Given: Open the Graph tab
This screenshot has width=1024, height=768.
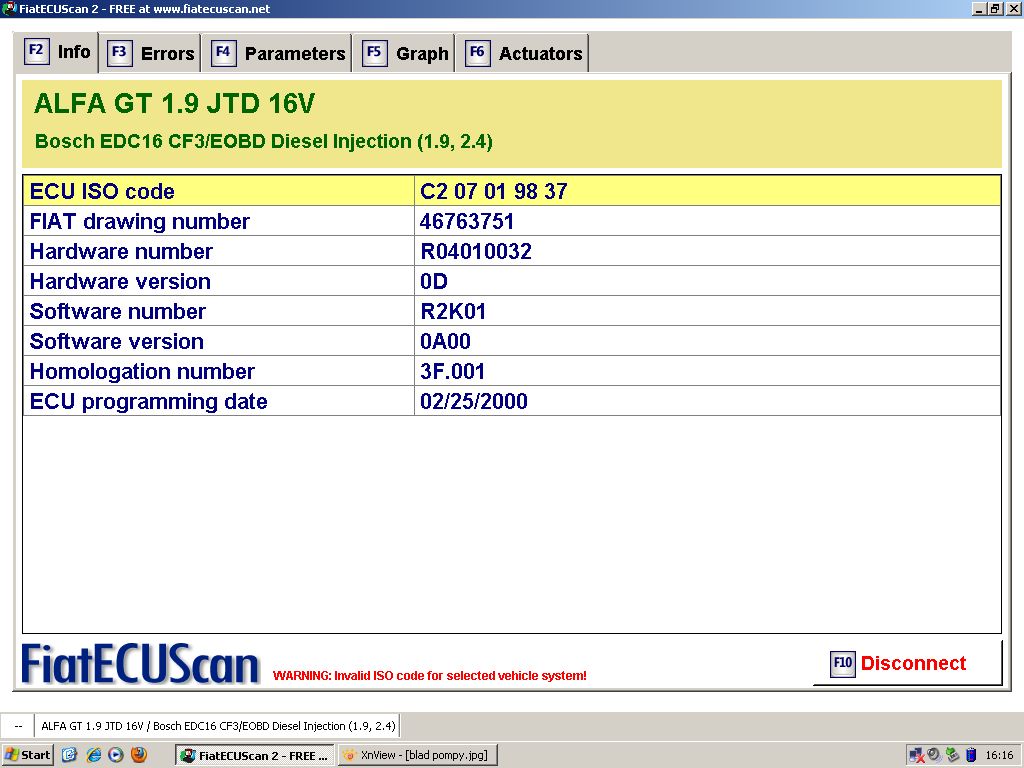Looking at the screenshot, I should coord(404,53).
